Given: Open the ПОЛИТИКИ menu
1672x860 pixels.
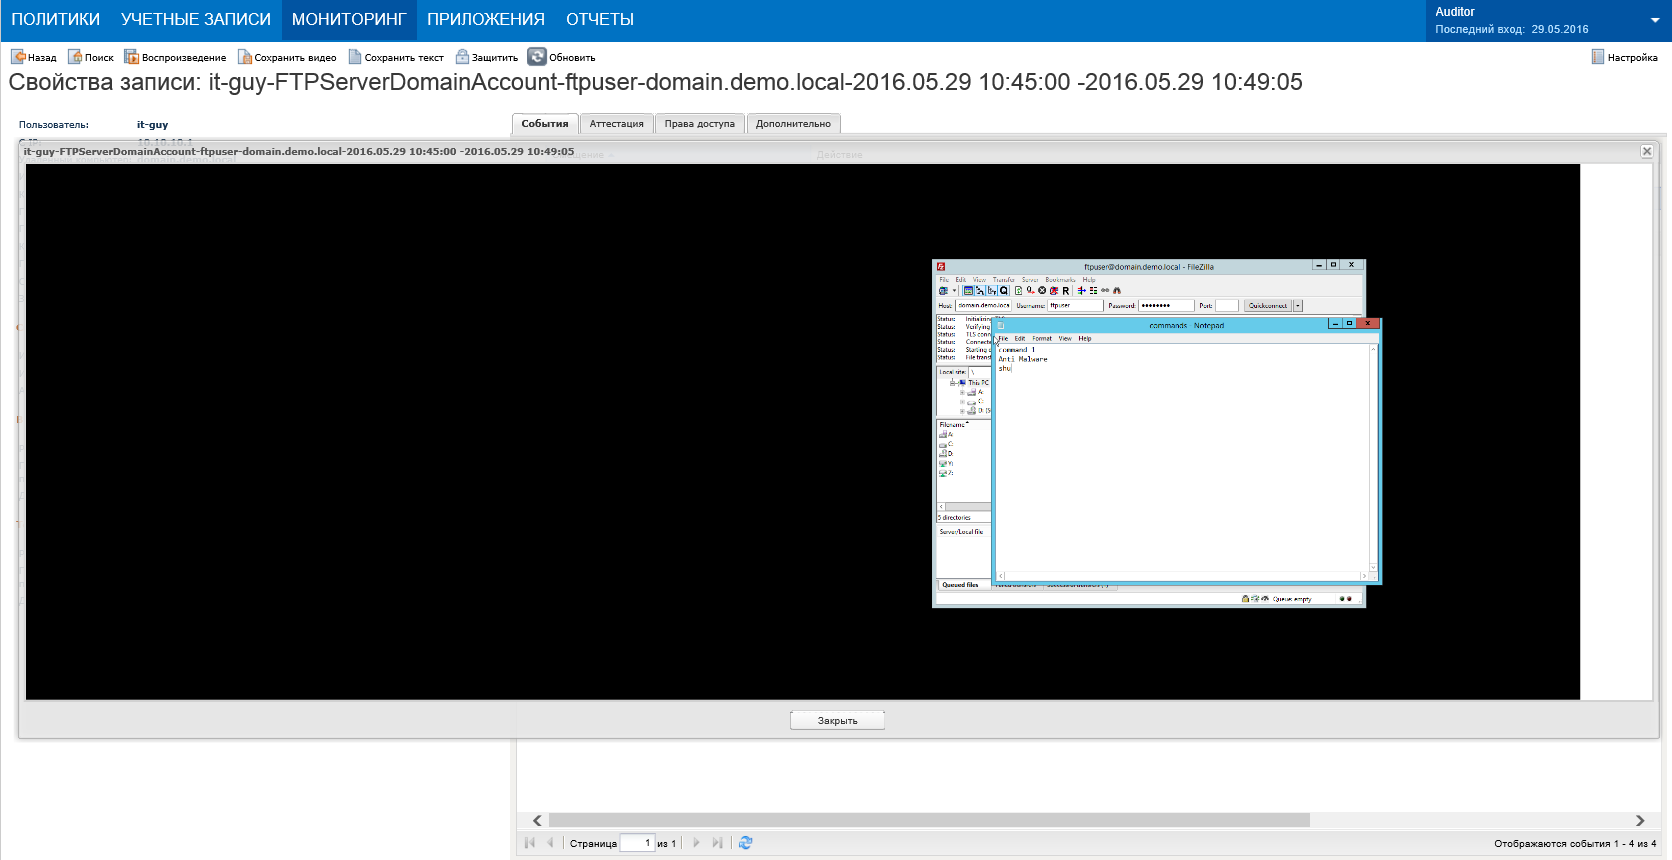Looking at the screenshot, I should click(56, 20).
